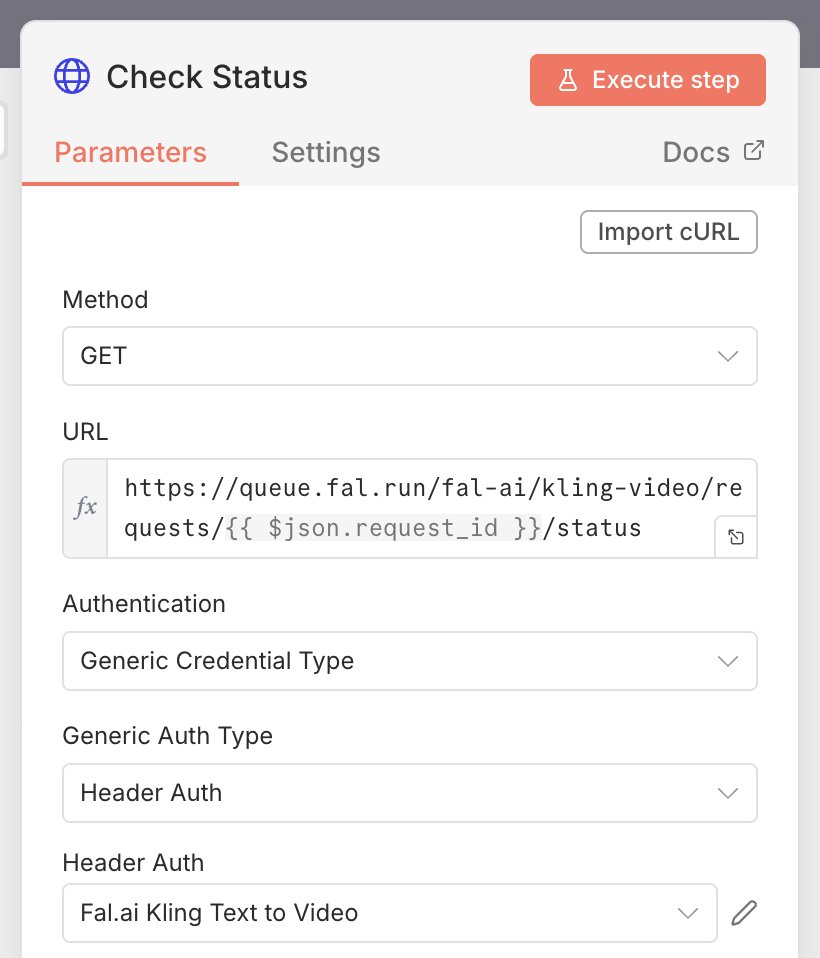Image resolution: width=820 pixels, height=958 pixels.
Task: Click the chevron icon on the Header Auth field
Action: (x=688, y=913)
